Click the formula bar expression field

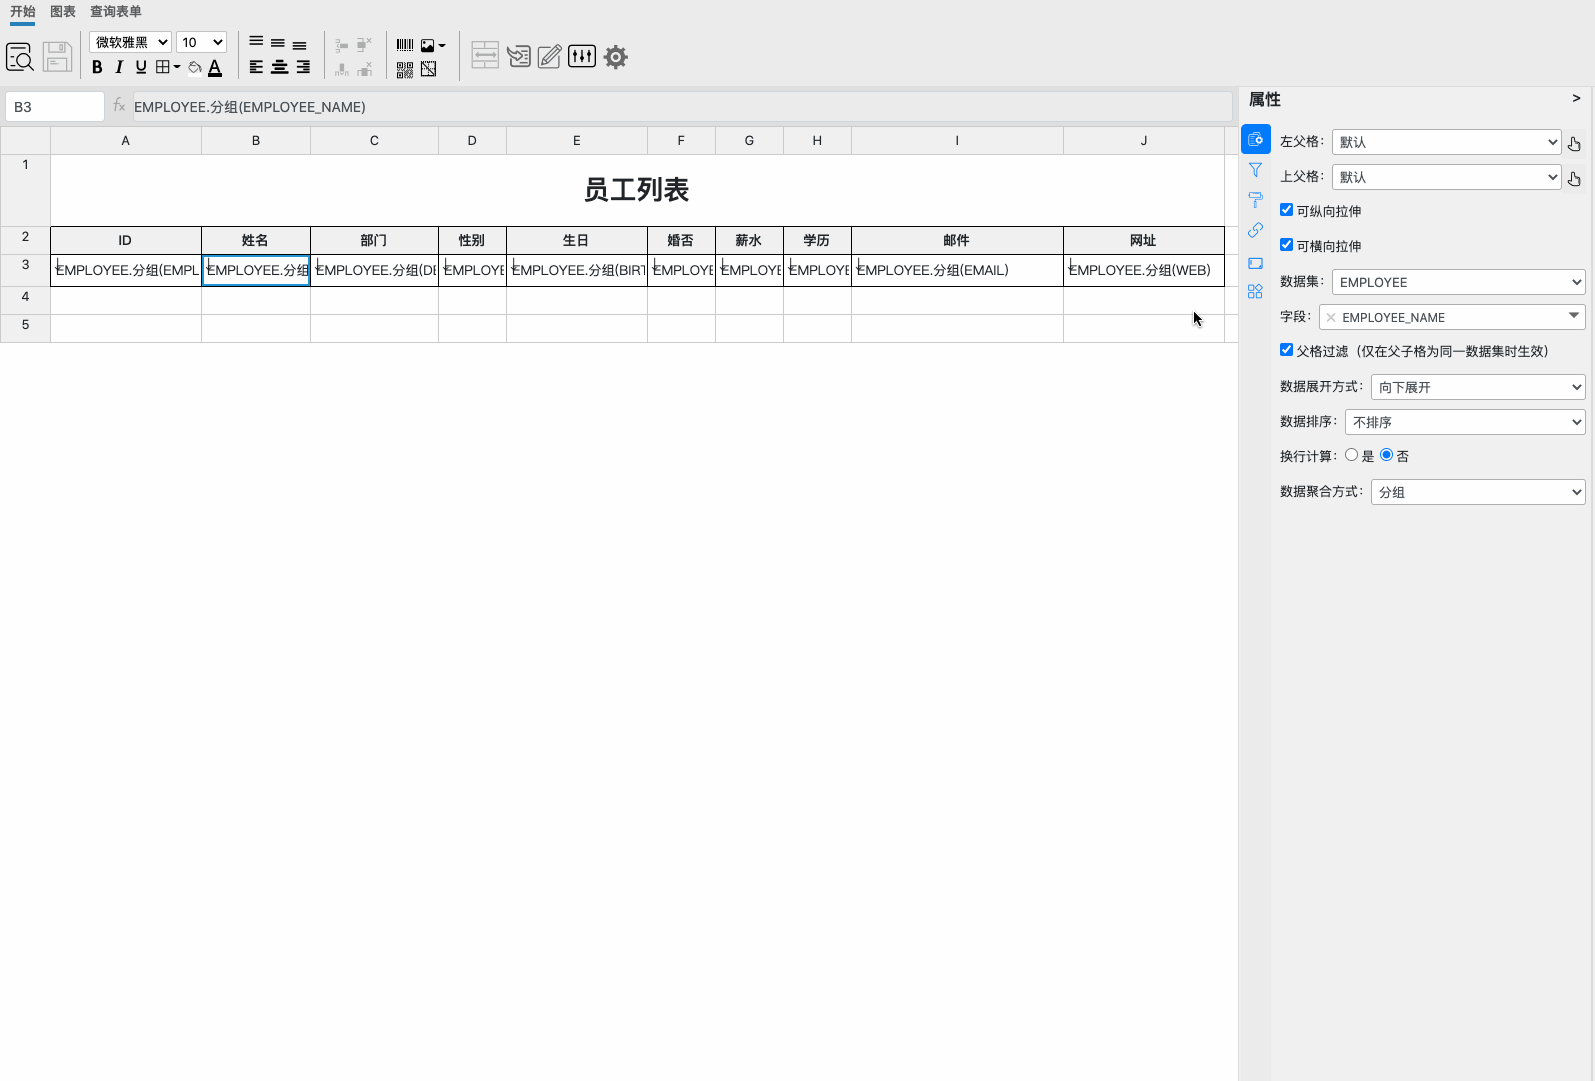pos(682,107)
